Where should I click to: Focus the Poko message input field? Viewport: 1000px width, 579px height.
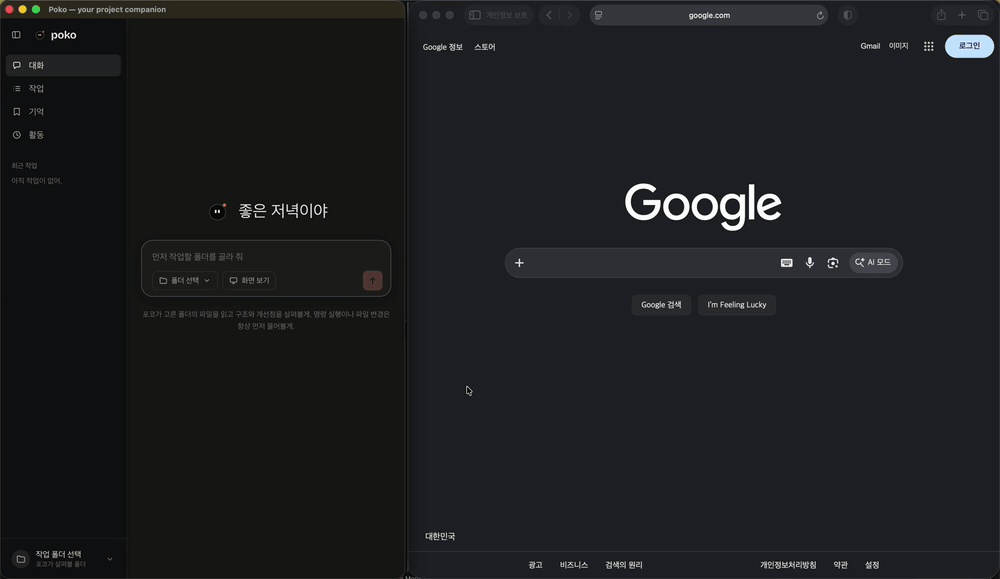pos(266,256)
